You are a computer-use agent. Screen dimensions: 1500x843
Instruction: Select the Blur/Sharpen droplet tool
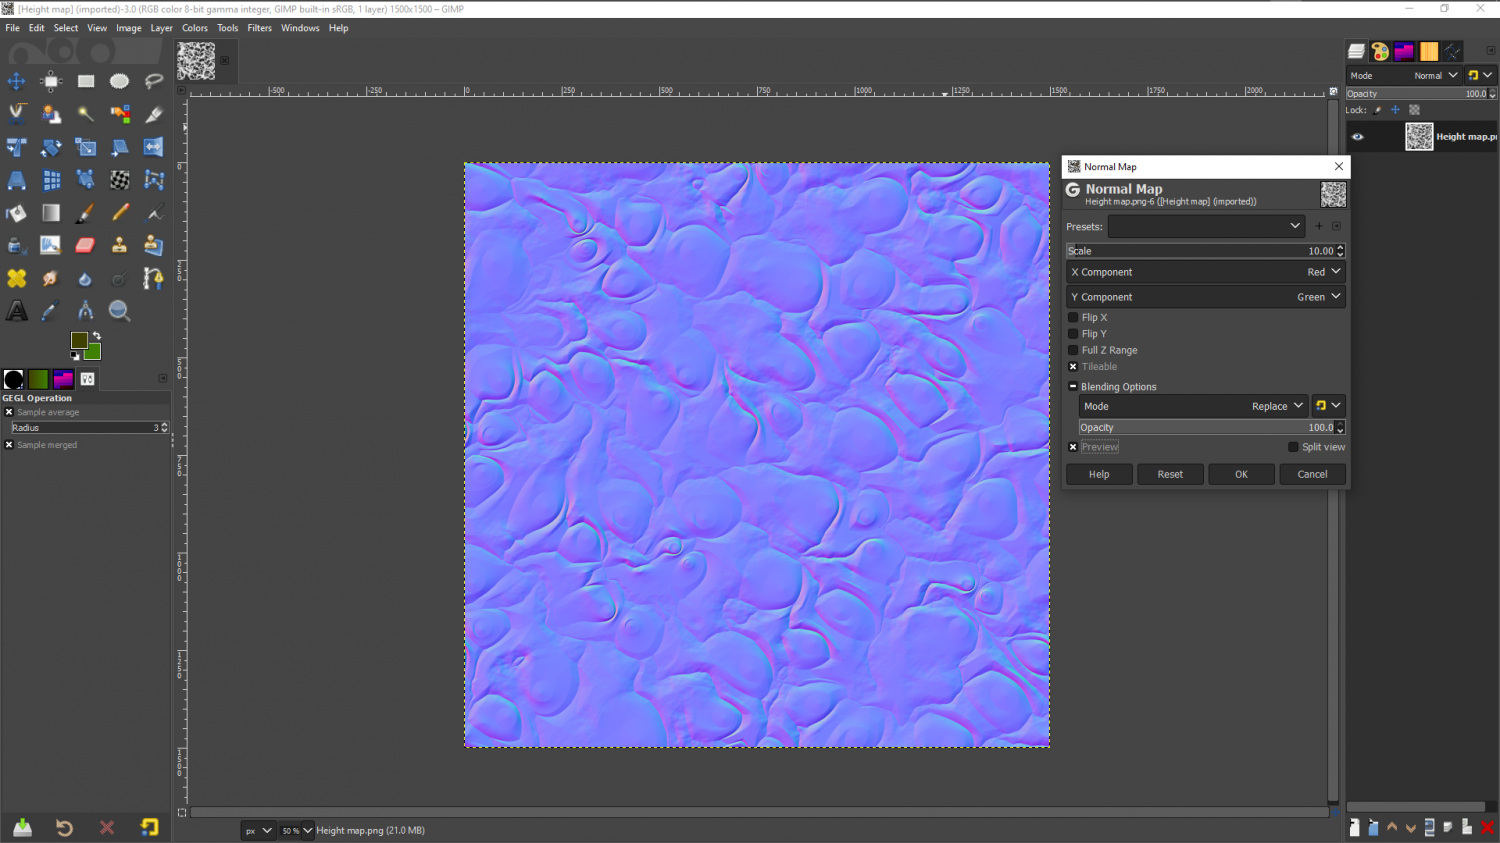pyautogui.click(x=86, y=278)
